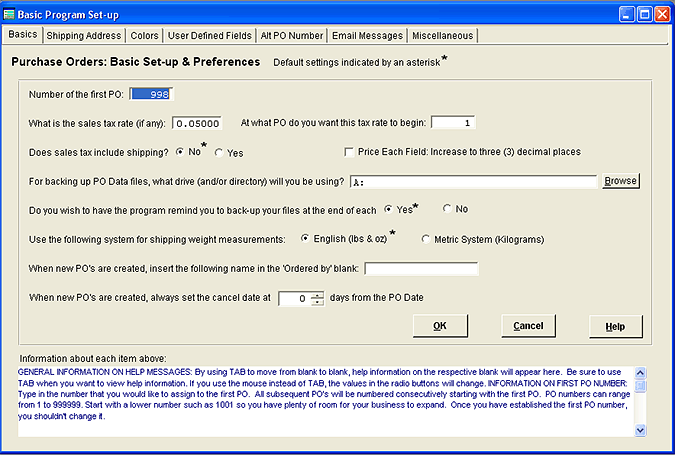The image size is (675, 455).
Task: Click the help text scroll up arrow
Action: click(640, 373)
